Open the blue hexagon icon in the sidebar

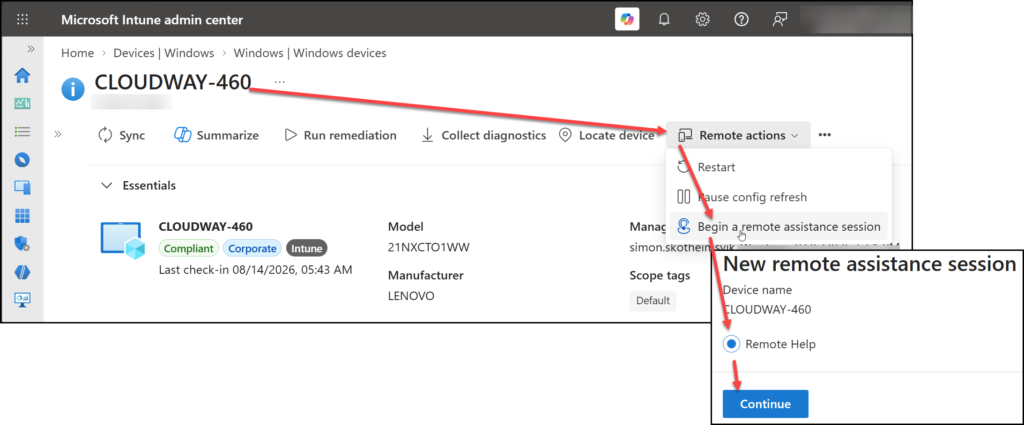coord(22,272)
